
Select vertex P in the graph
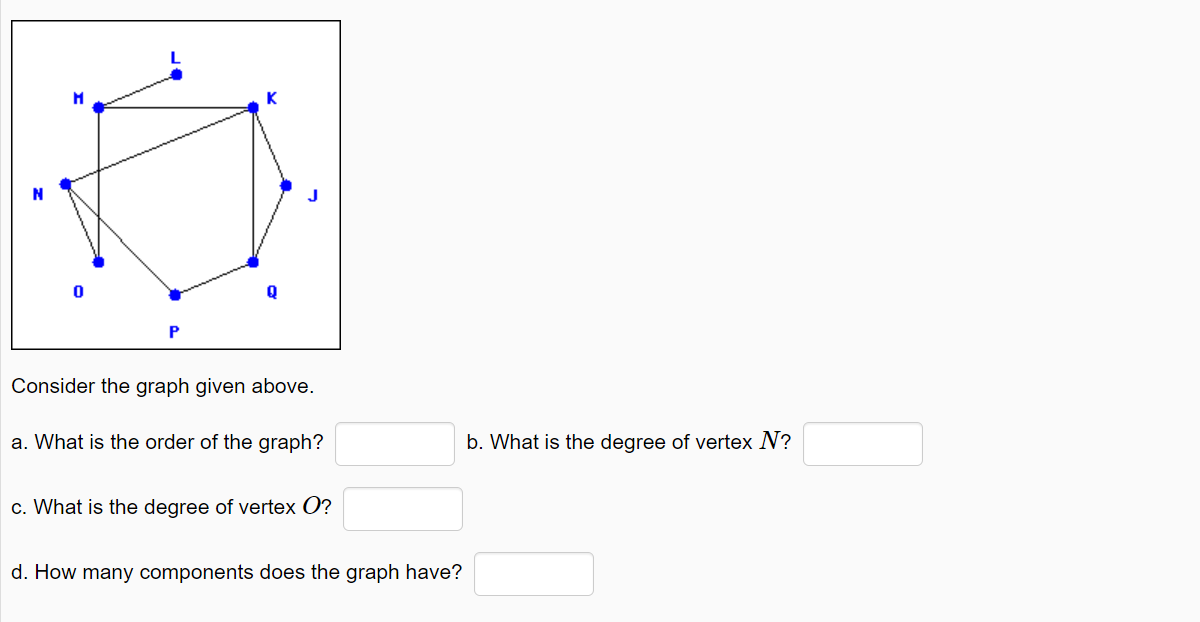pos(174,293)
